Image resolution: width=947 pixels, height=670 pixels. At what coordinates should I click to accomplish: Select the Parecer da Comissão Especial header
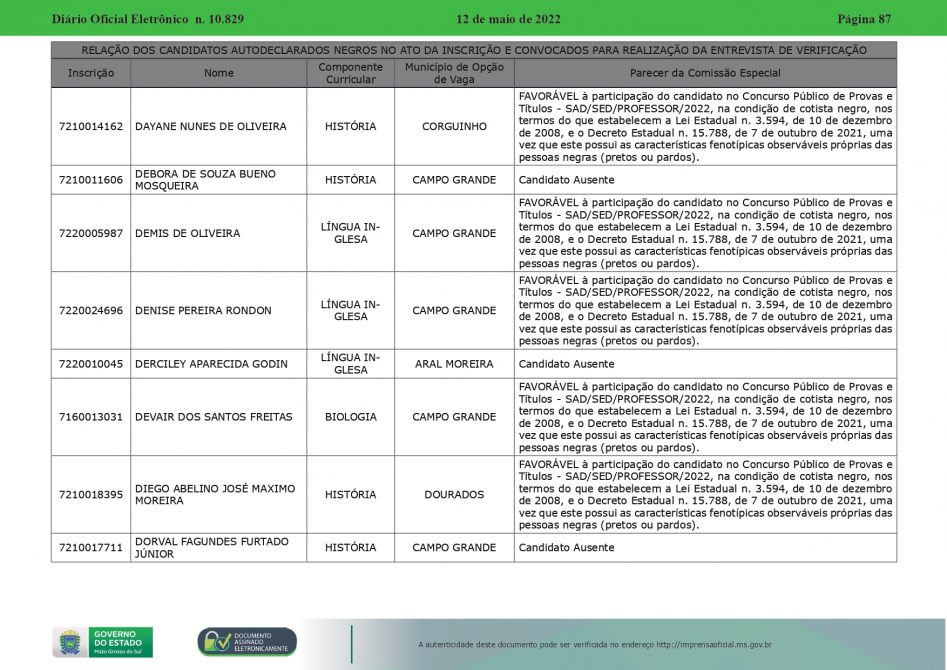(705, 73)
